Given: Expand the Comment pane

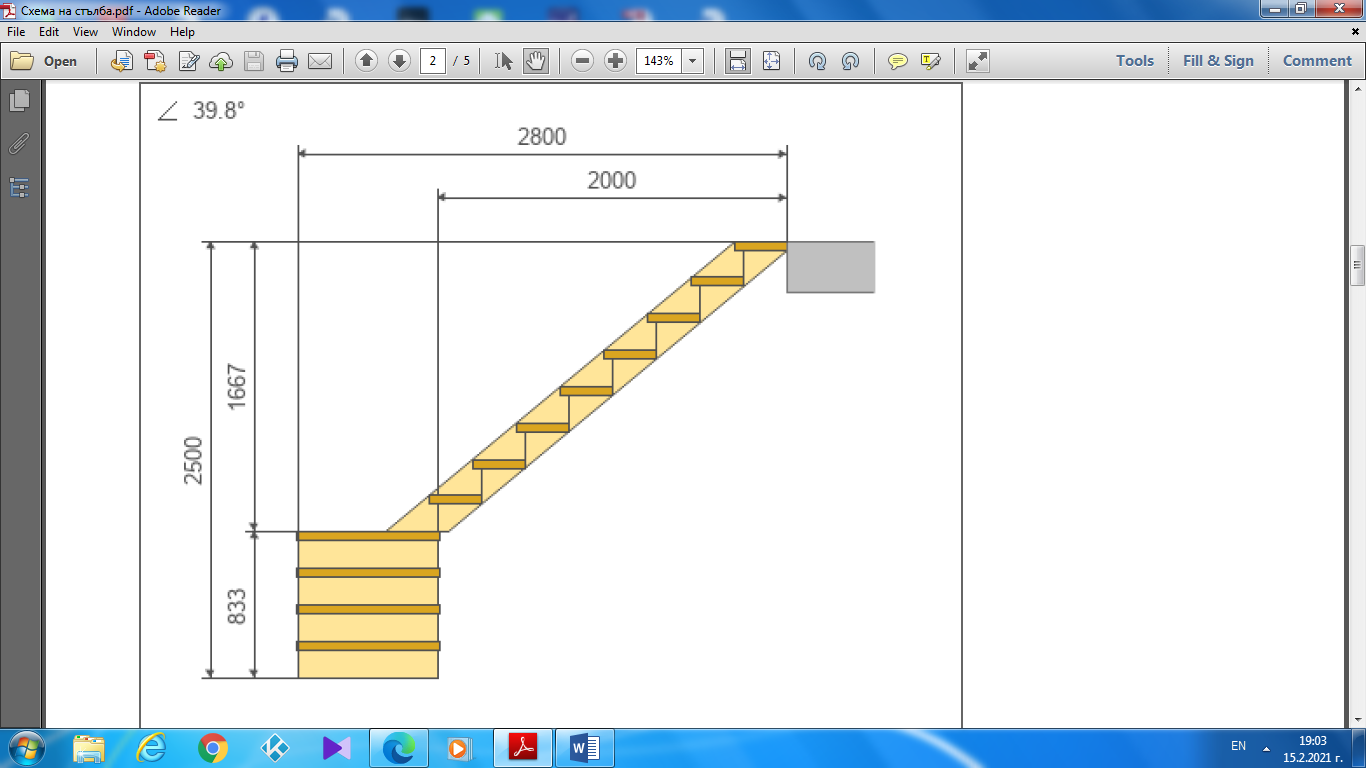Looking at the screenshot, I should (1317, 61).
